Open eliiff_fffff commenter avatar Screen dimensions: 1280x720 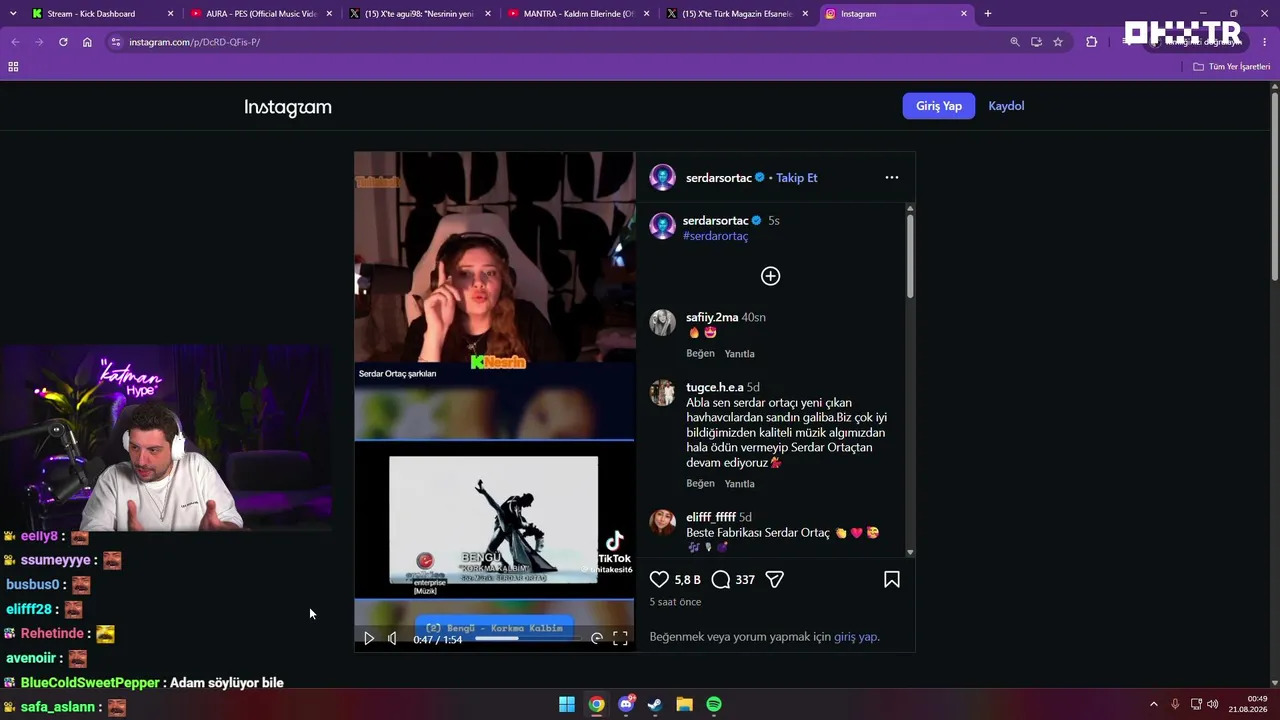(x=662, y=522)
